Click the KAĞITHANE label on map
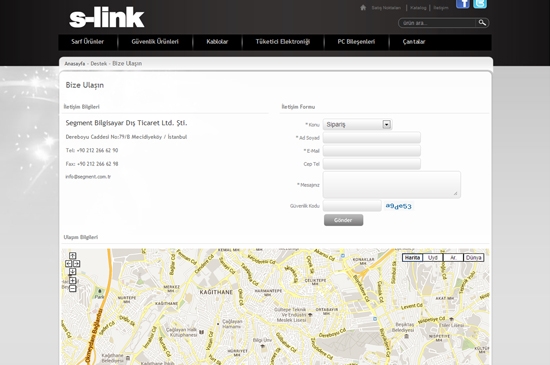Viewport: 550px width, 365px height. click(x=216, y=292)
